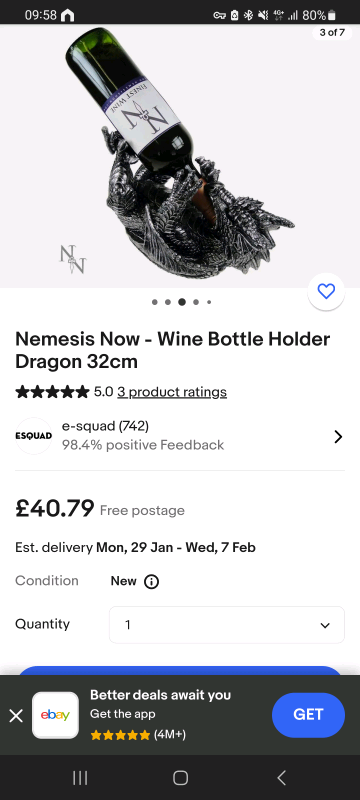Tap the e-squad (742) seller name
The height and width of the screenshot is (800, 360).
[x=105, y=426]
